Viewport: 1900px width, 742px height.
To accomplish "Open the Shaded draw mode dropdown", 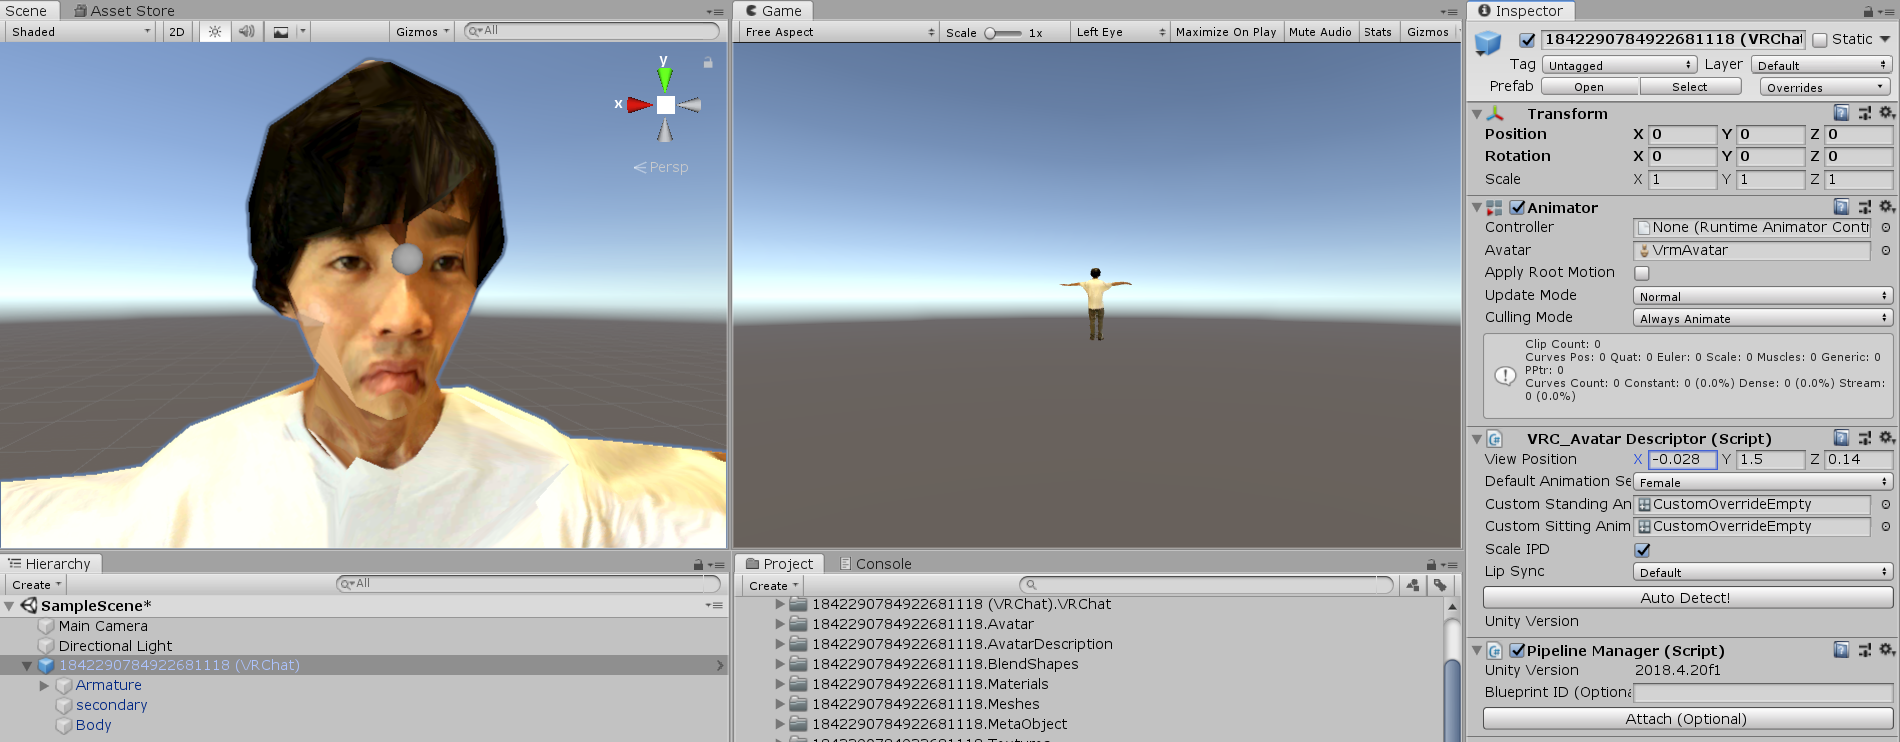I will [80, 32].
